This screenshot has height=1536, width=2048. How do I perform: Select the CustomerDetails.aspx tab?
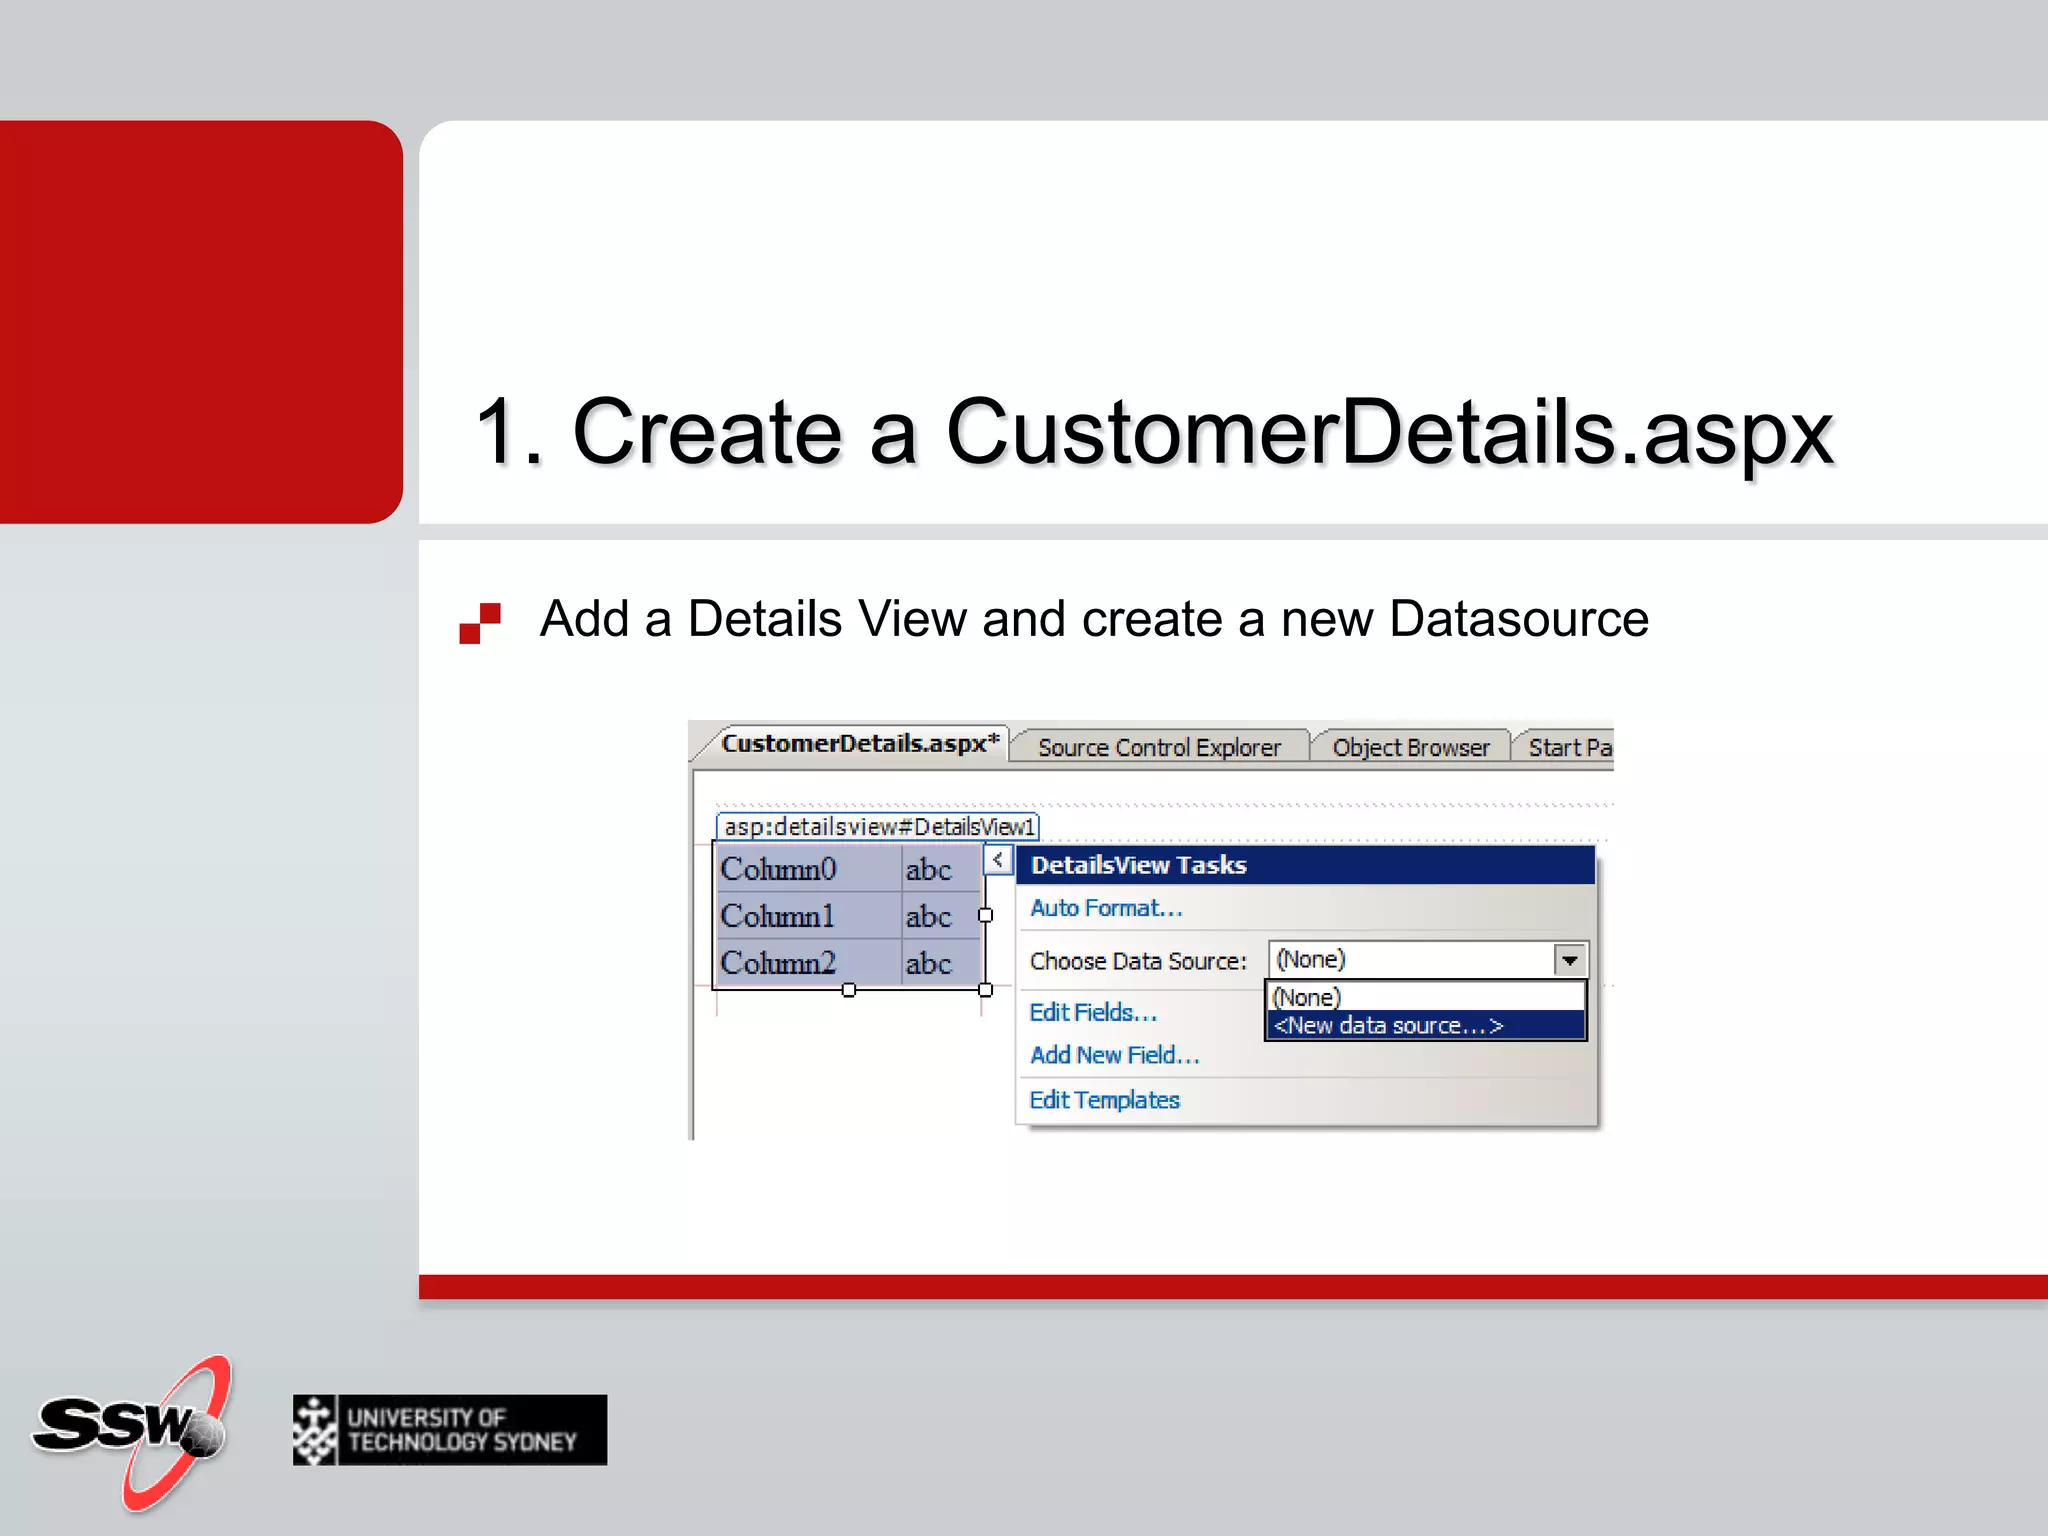click(x=860, y=744)
